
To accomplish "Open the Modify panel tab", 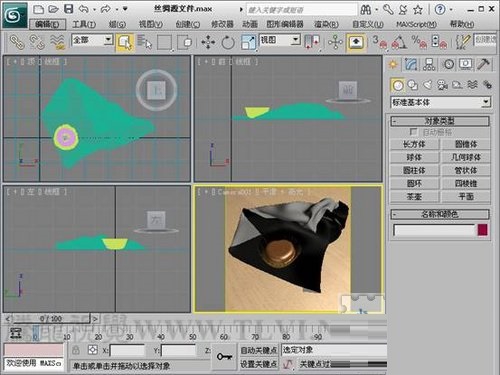I will 411,64.
